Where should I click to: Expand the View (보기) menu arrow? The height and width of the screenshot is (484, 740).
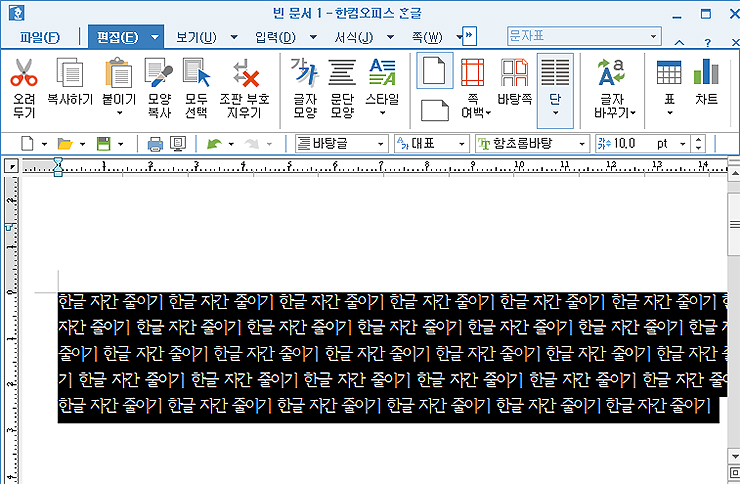pos(234,37)
